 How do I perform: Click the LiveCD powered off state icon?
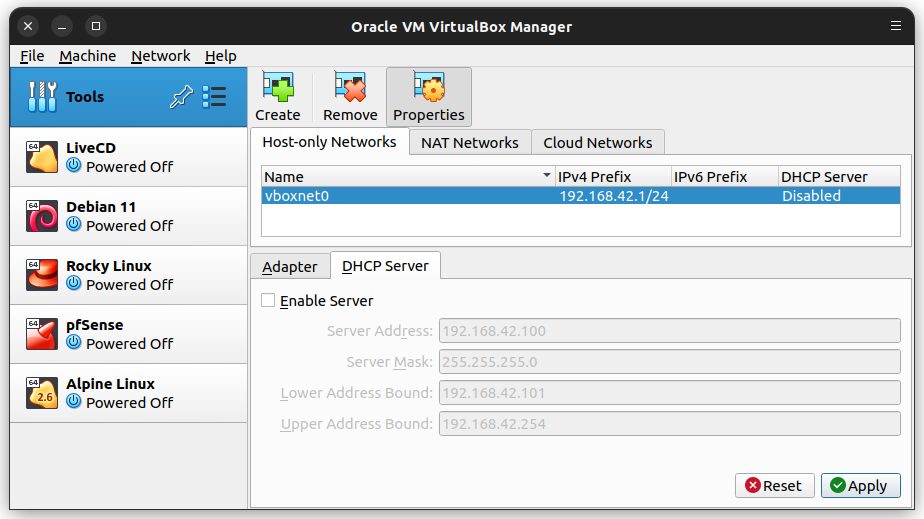(x=74, y=166)
